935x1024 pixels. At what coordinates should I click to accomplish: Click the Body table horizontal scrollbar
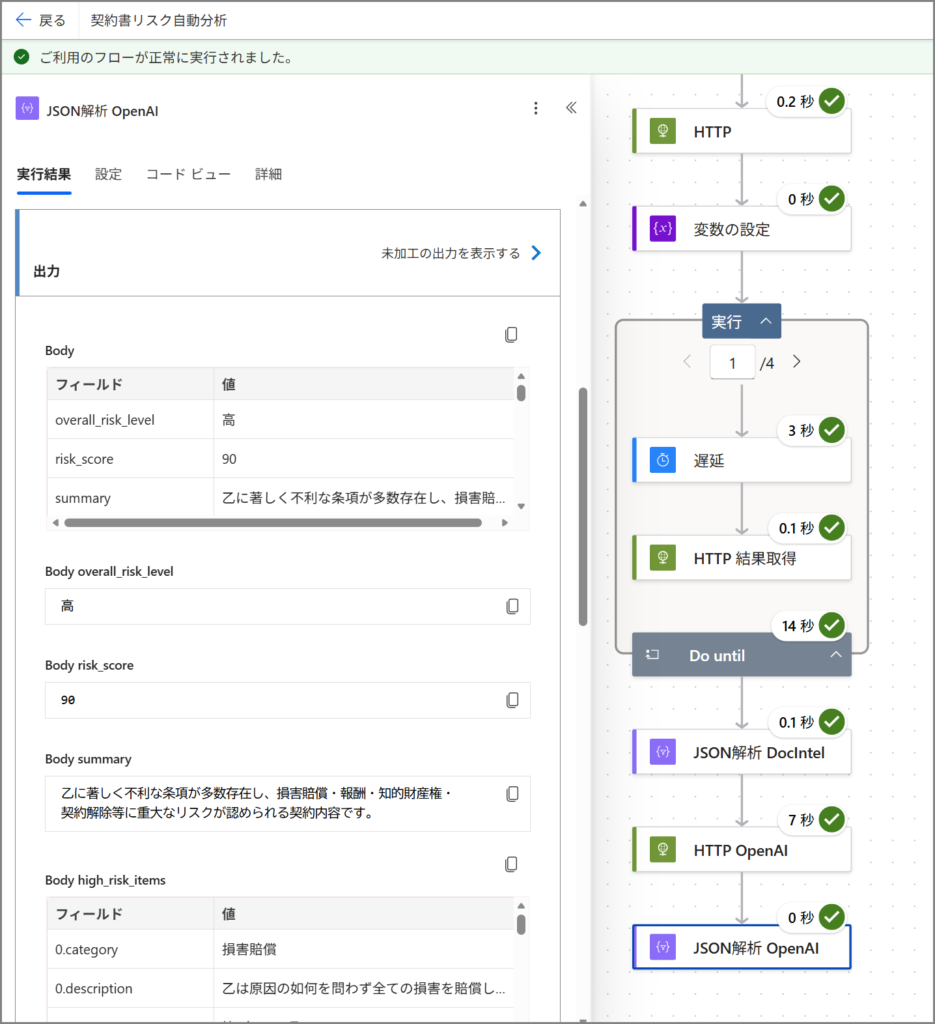(272, 522)
